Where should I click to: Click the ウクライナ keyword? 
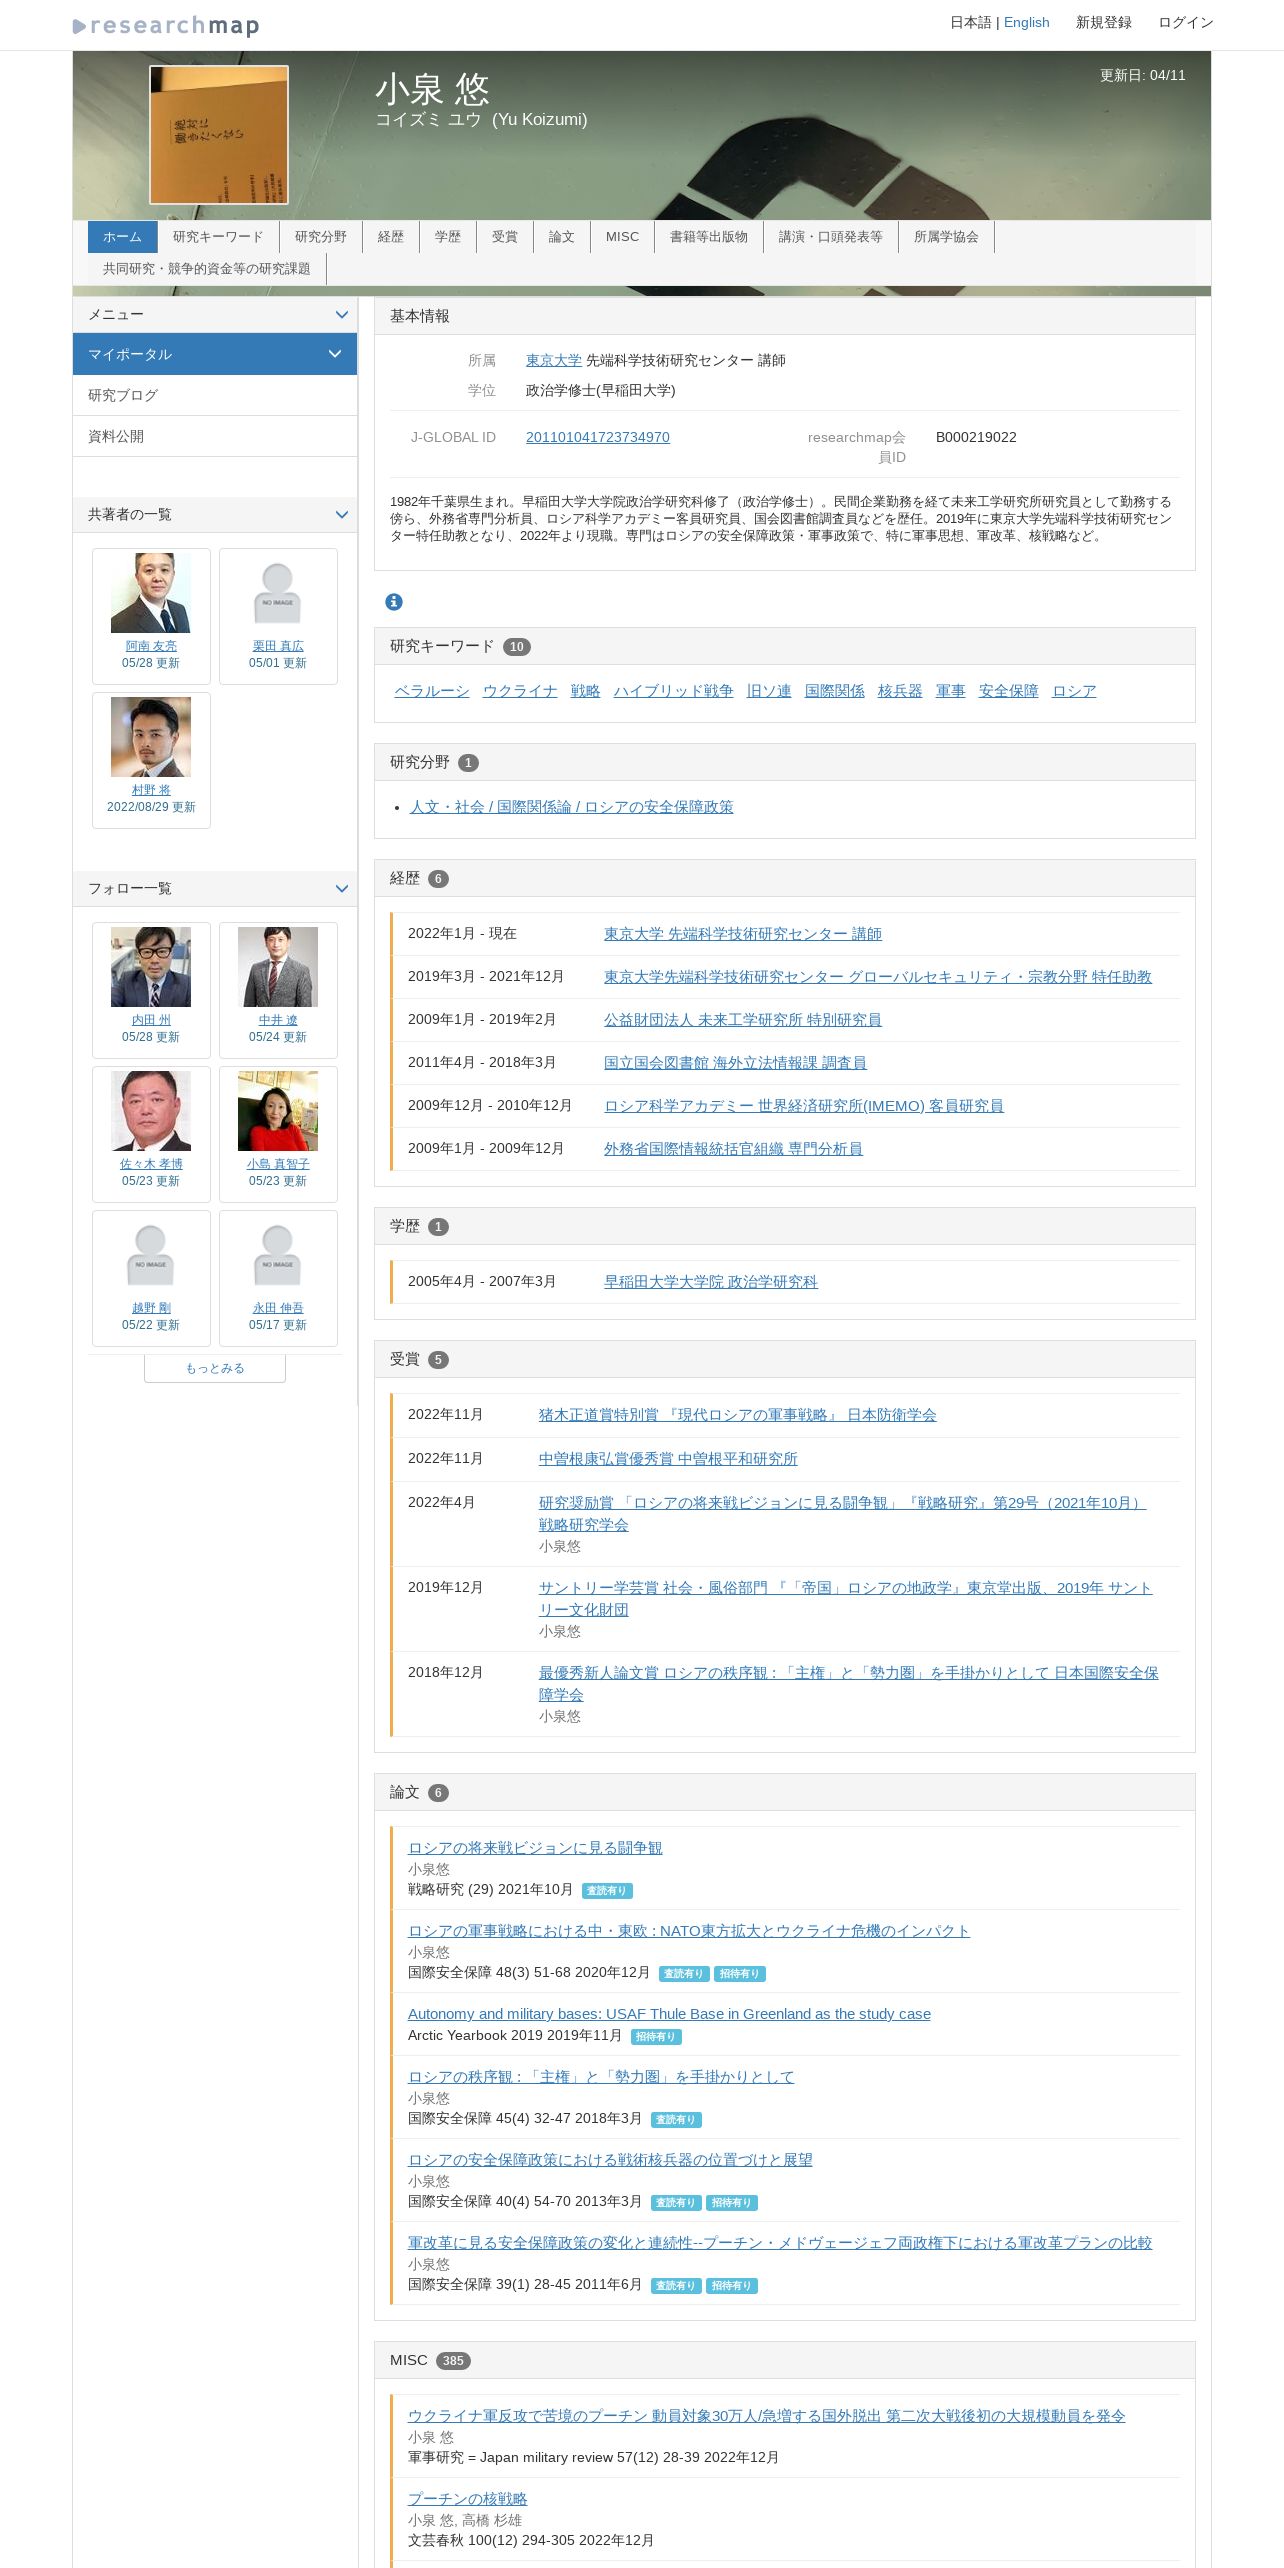coord(520,691)
